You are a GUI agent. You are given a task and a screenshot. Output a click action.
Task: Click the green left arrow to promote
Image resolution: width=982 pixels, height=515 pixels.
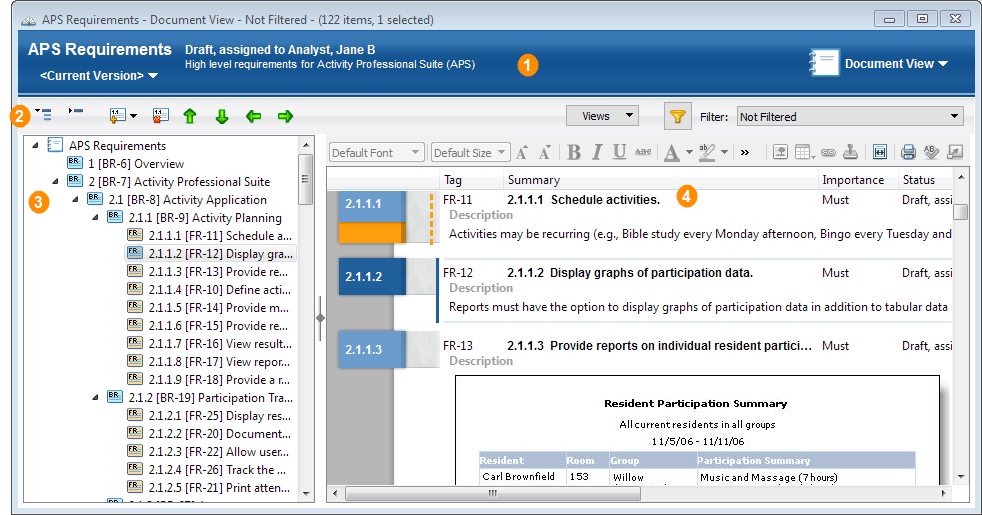pyautogui.click(x=254, y=116)
